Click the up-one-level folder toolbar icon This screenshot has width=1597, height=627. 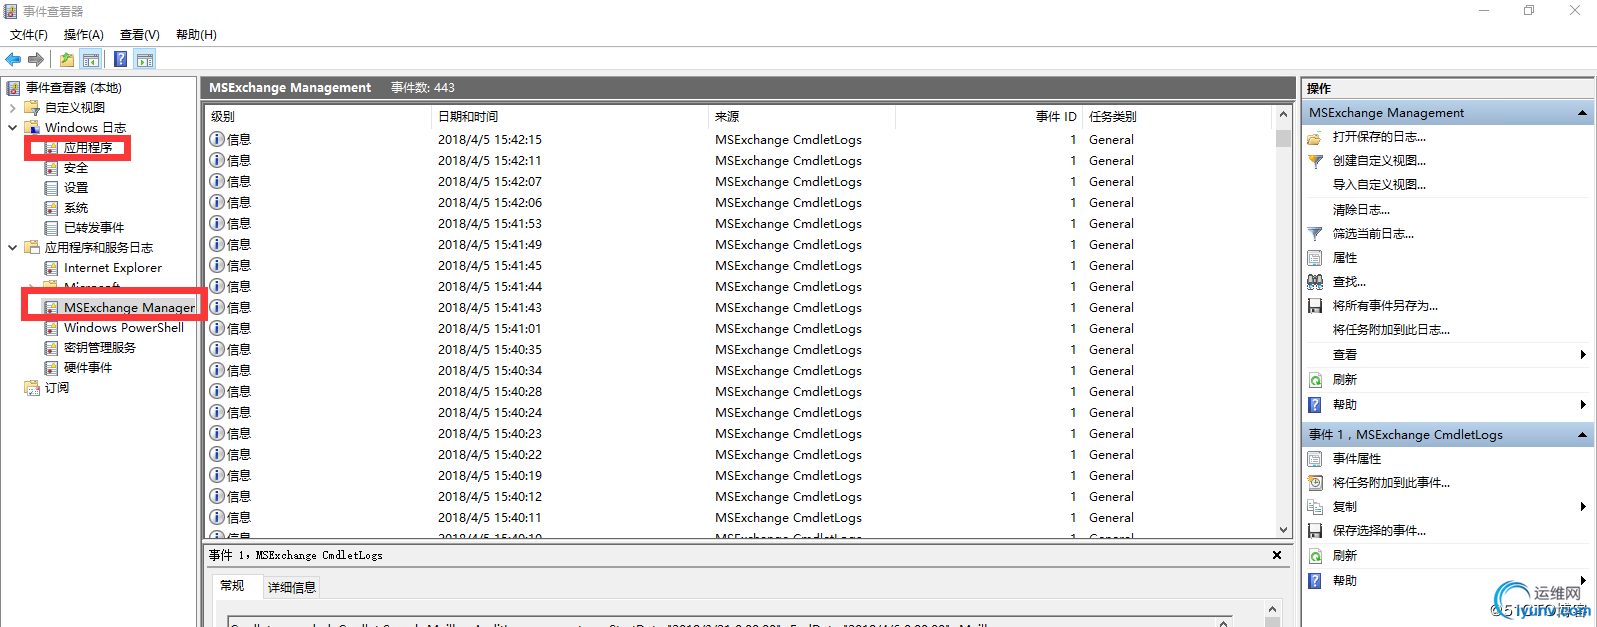pyautogui.click(x=67, y=59)
